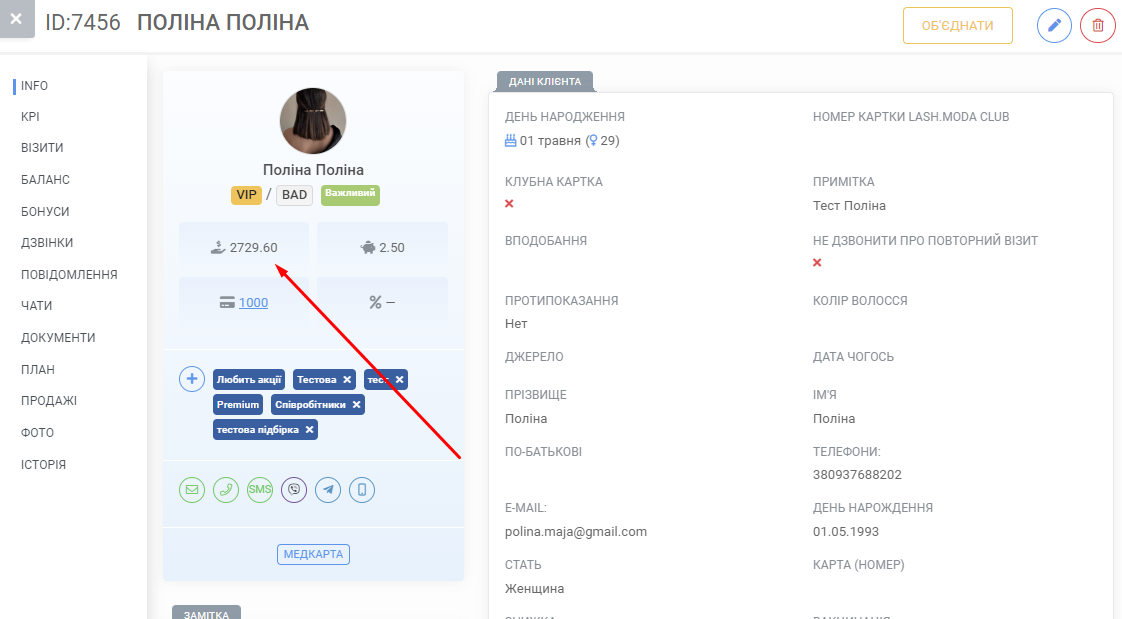Viewport: 1122px width, 619px height.
Task: Click the percent discount tile
Action: (382, 303)
